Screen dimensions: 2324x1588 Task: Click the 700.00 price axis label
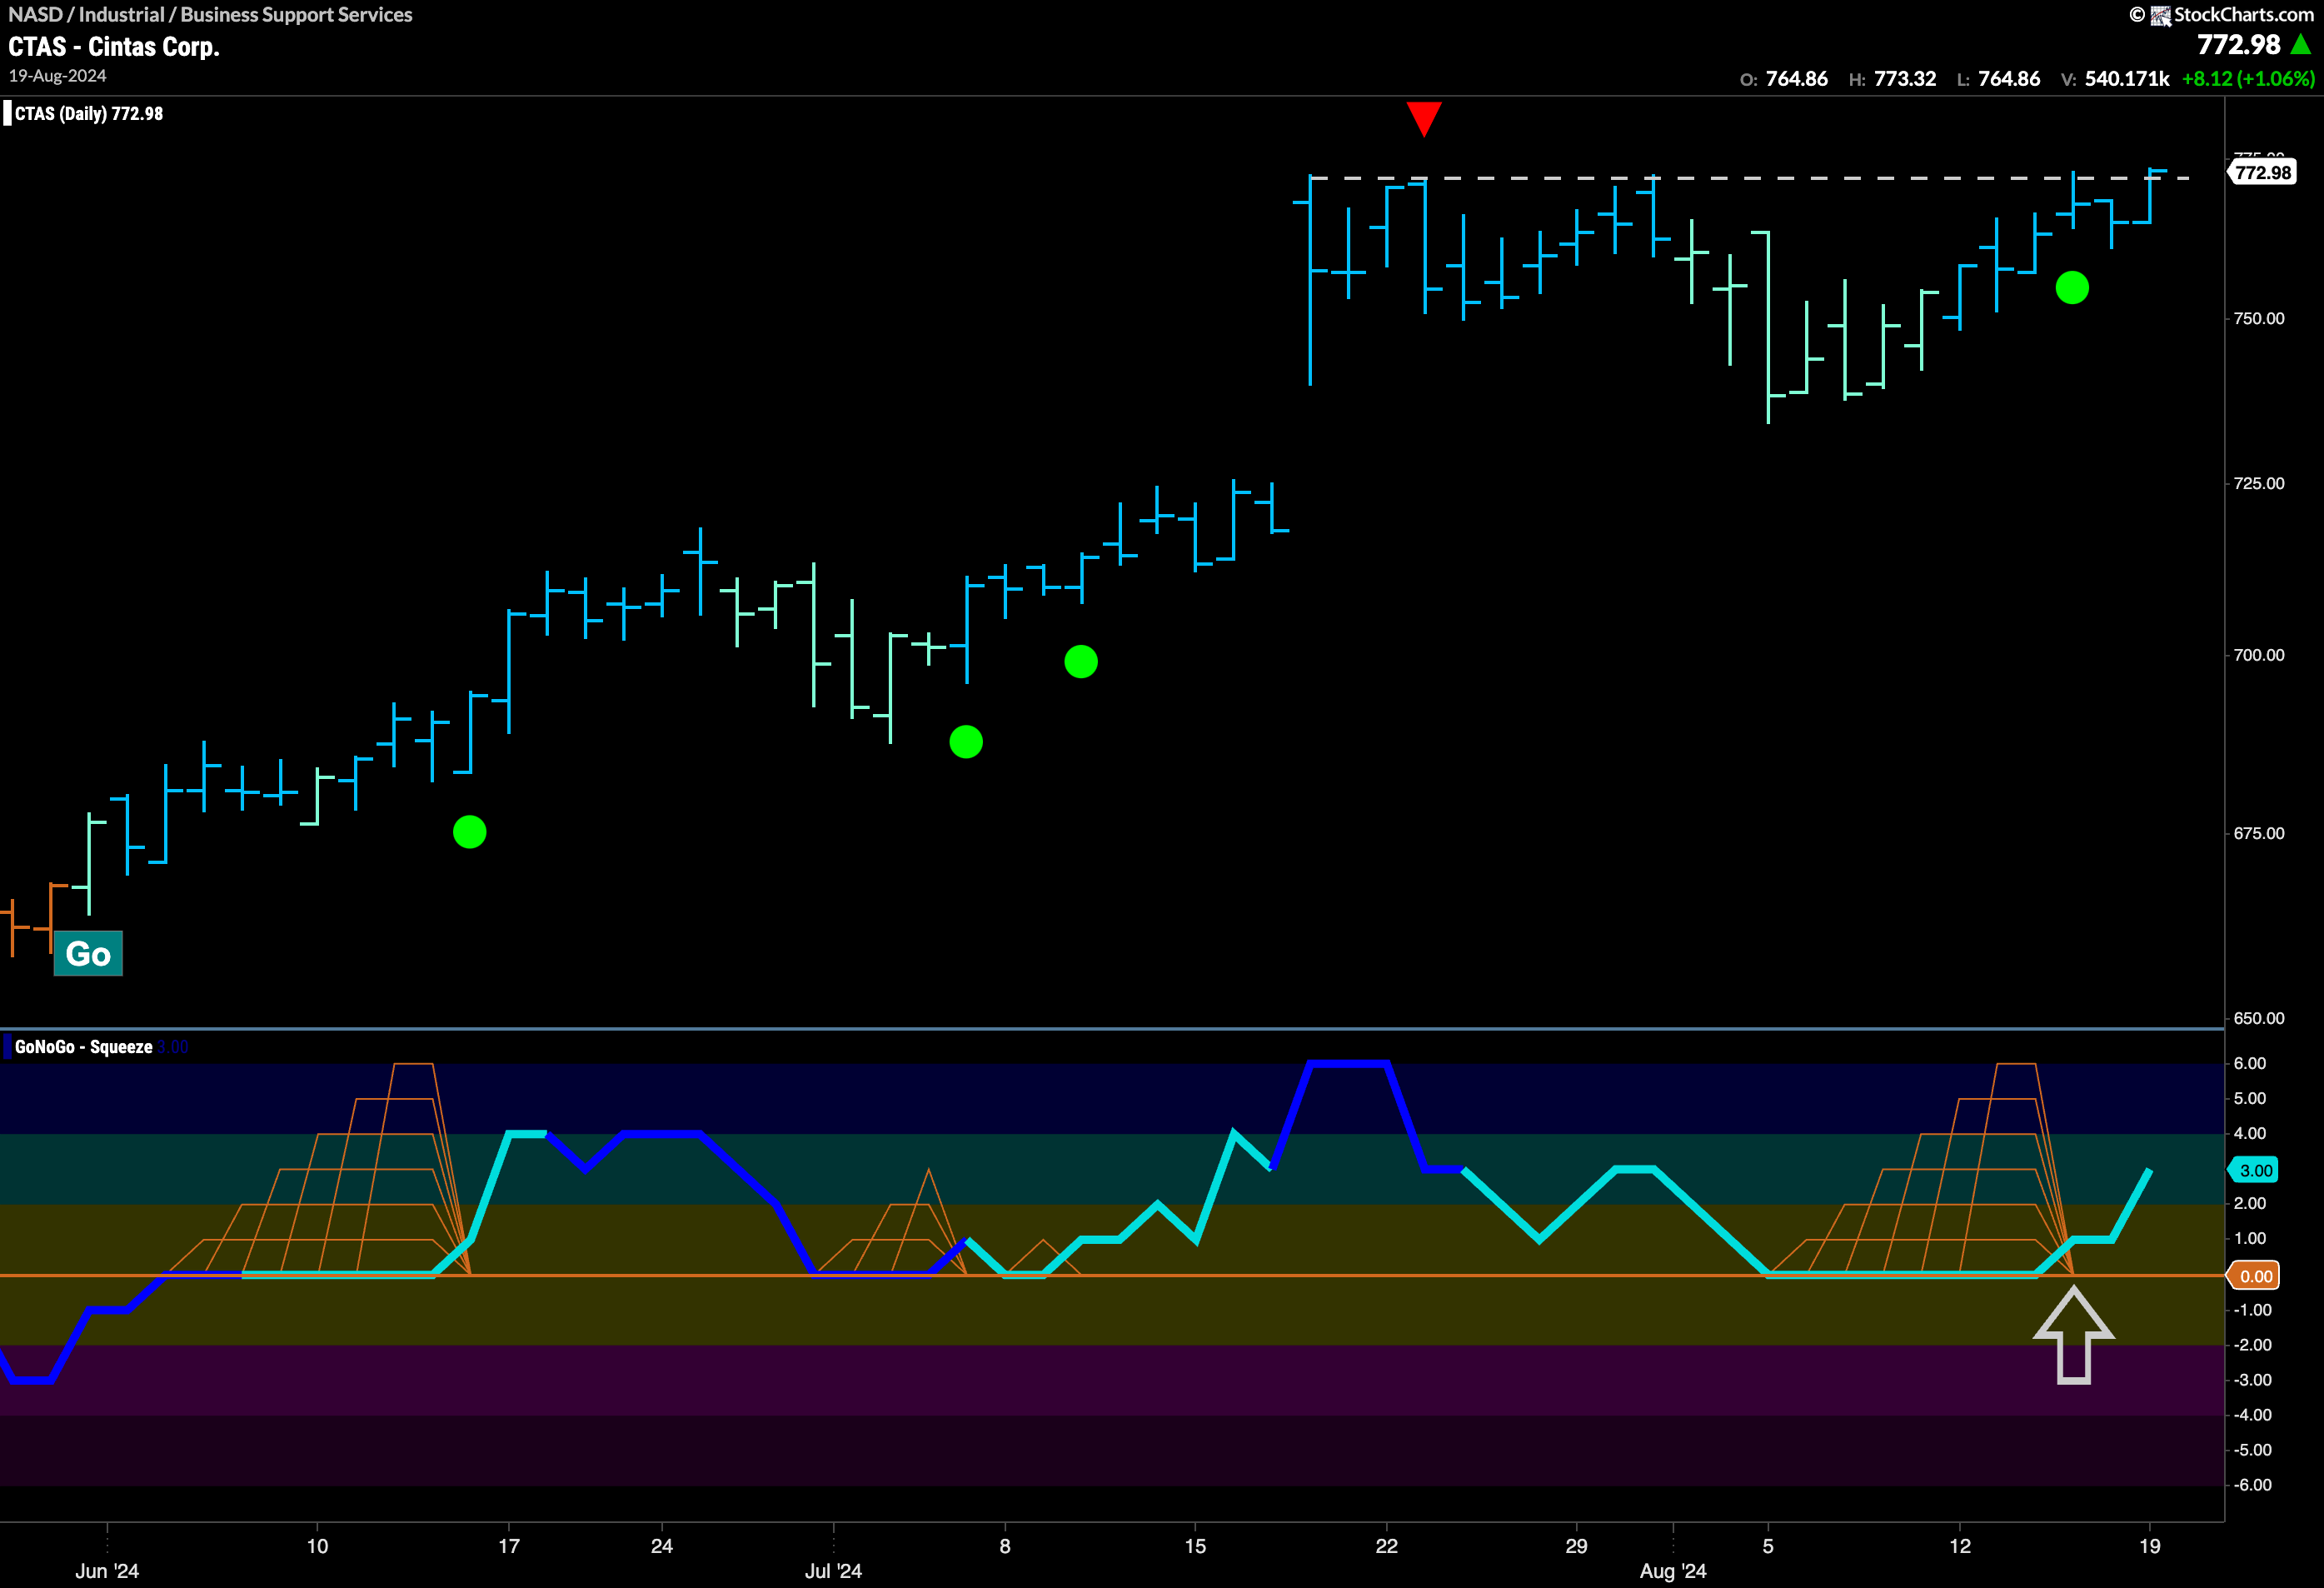tap(2259, 655)
